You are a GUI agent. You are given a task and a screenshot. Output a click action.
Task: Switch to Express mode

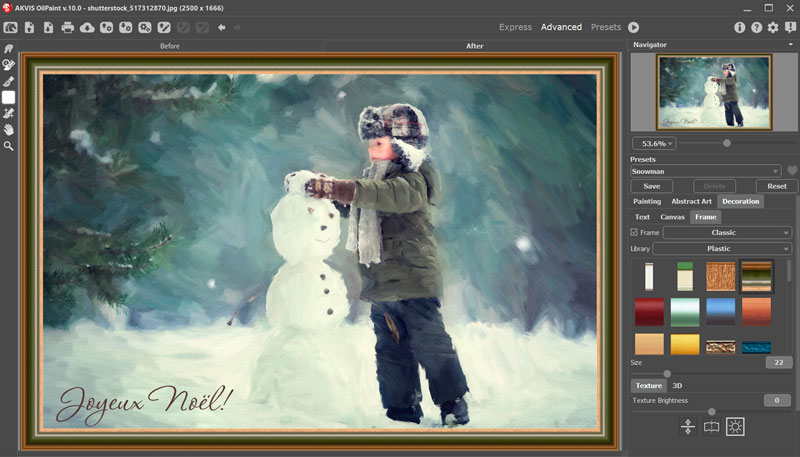[515, 27]
